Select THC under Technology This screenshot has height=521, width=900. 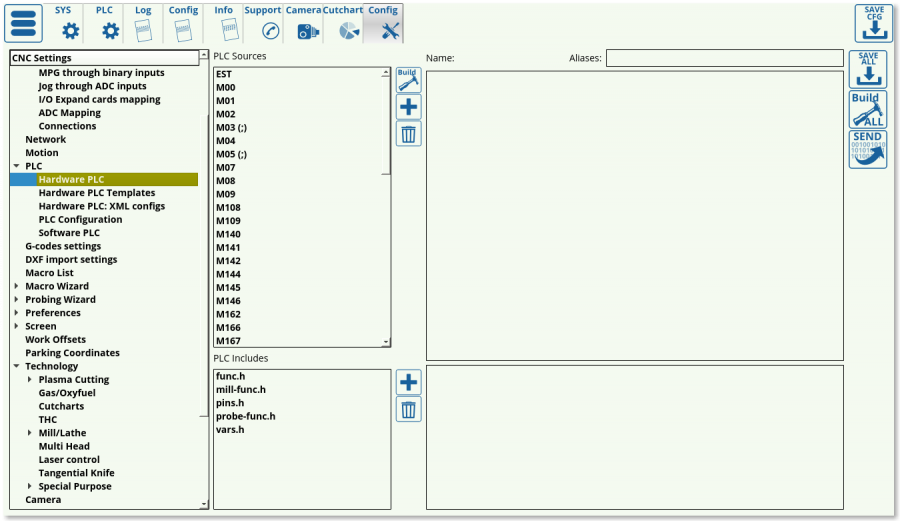tap(48, 419)
